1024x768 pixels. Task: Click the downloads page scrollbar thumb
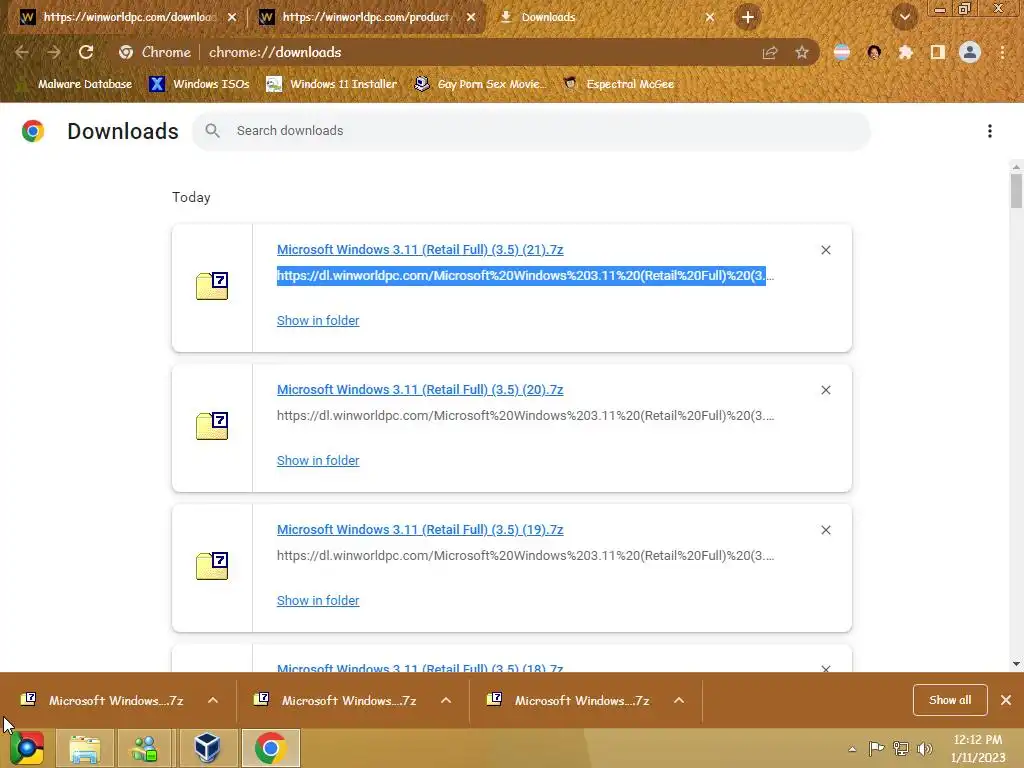click(x=1016, y=190)
